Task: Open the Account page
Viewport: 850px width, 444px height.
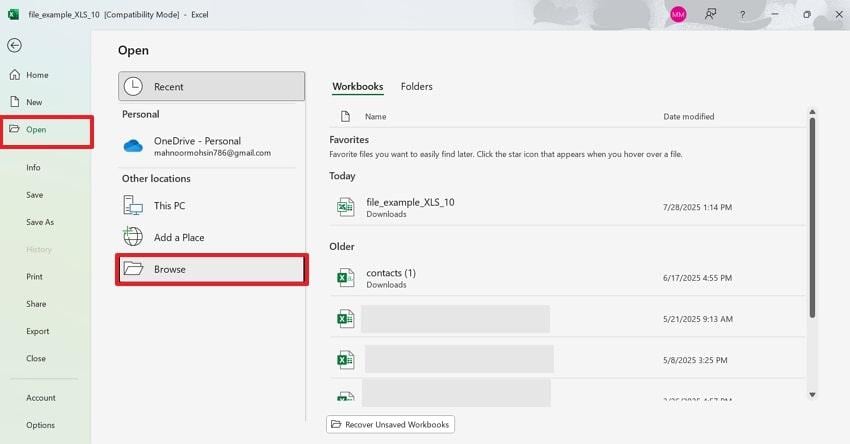Action: 41,398
